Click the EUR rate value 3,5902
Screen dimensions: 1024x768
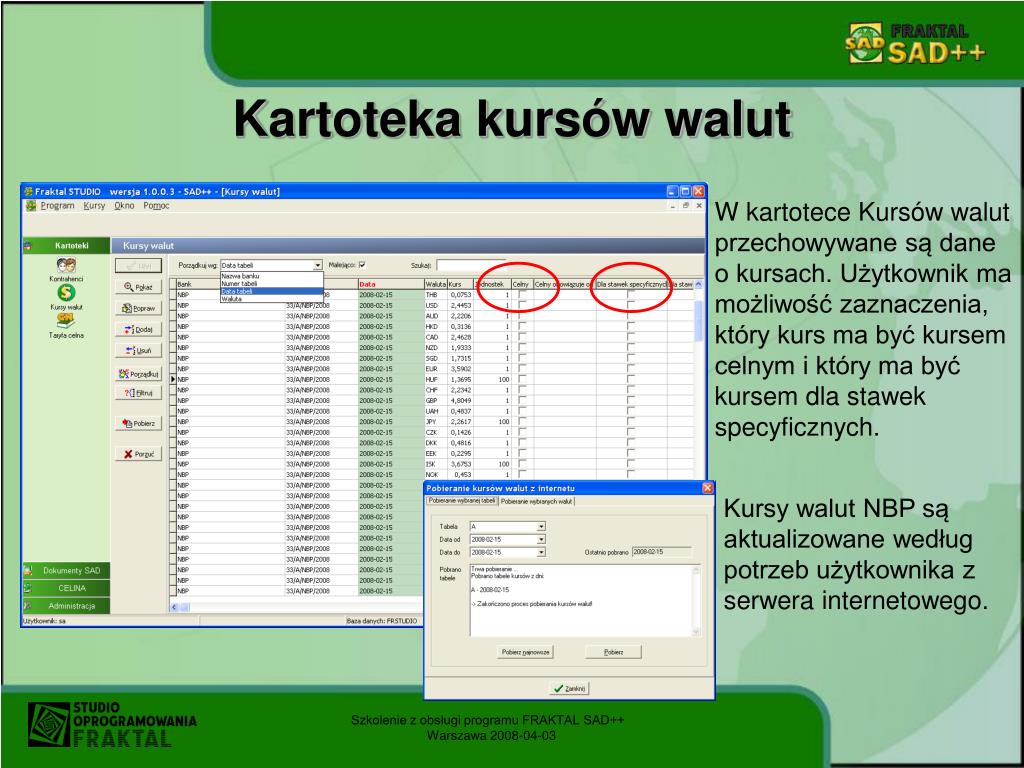coord(461,369)
